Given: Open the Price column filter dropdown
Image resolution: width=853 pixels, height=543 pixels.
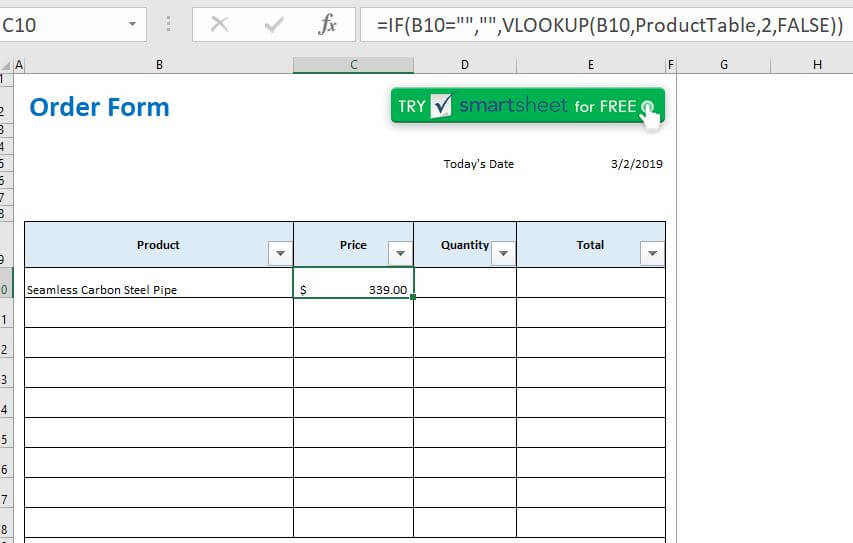Looking at the screenshot, I should click(x=400, y=254).
